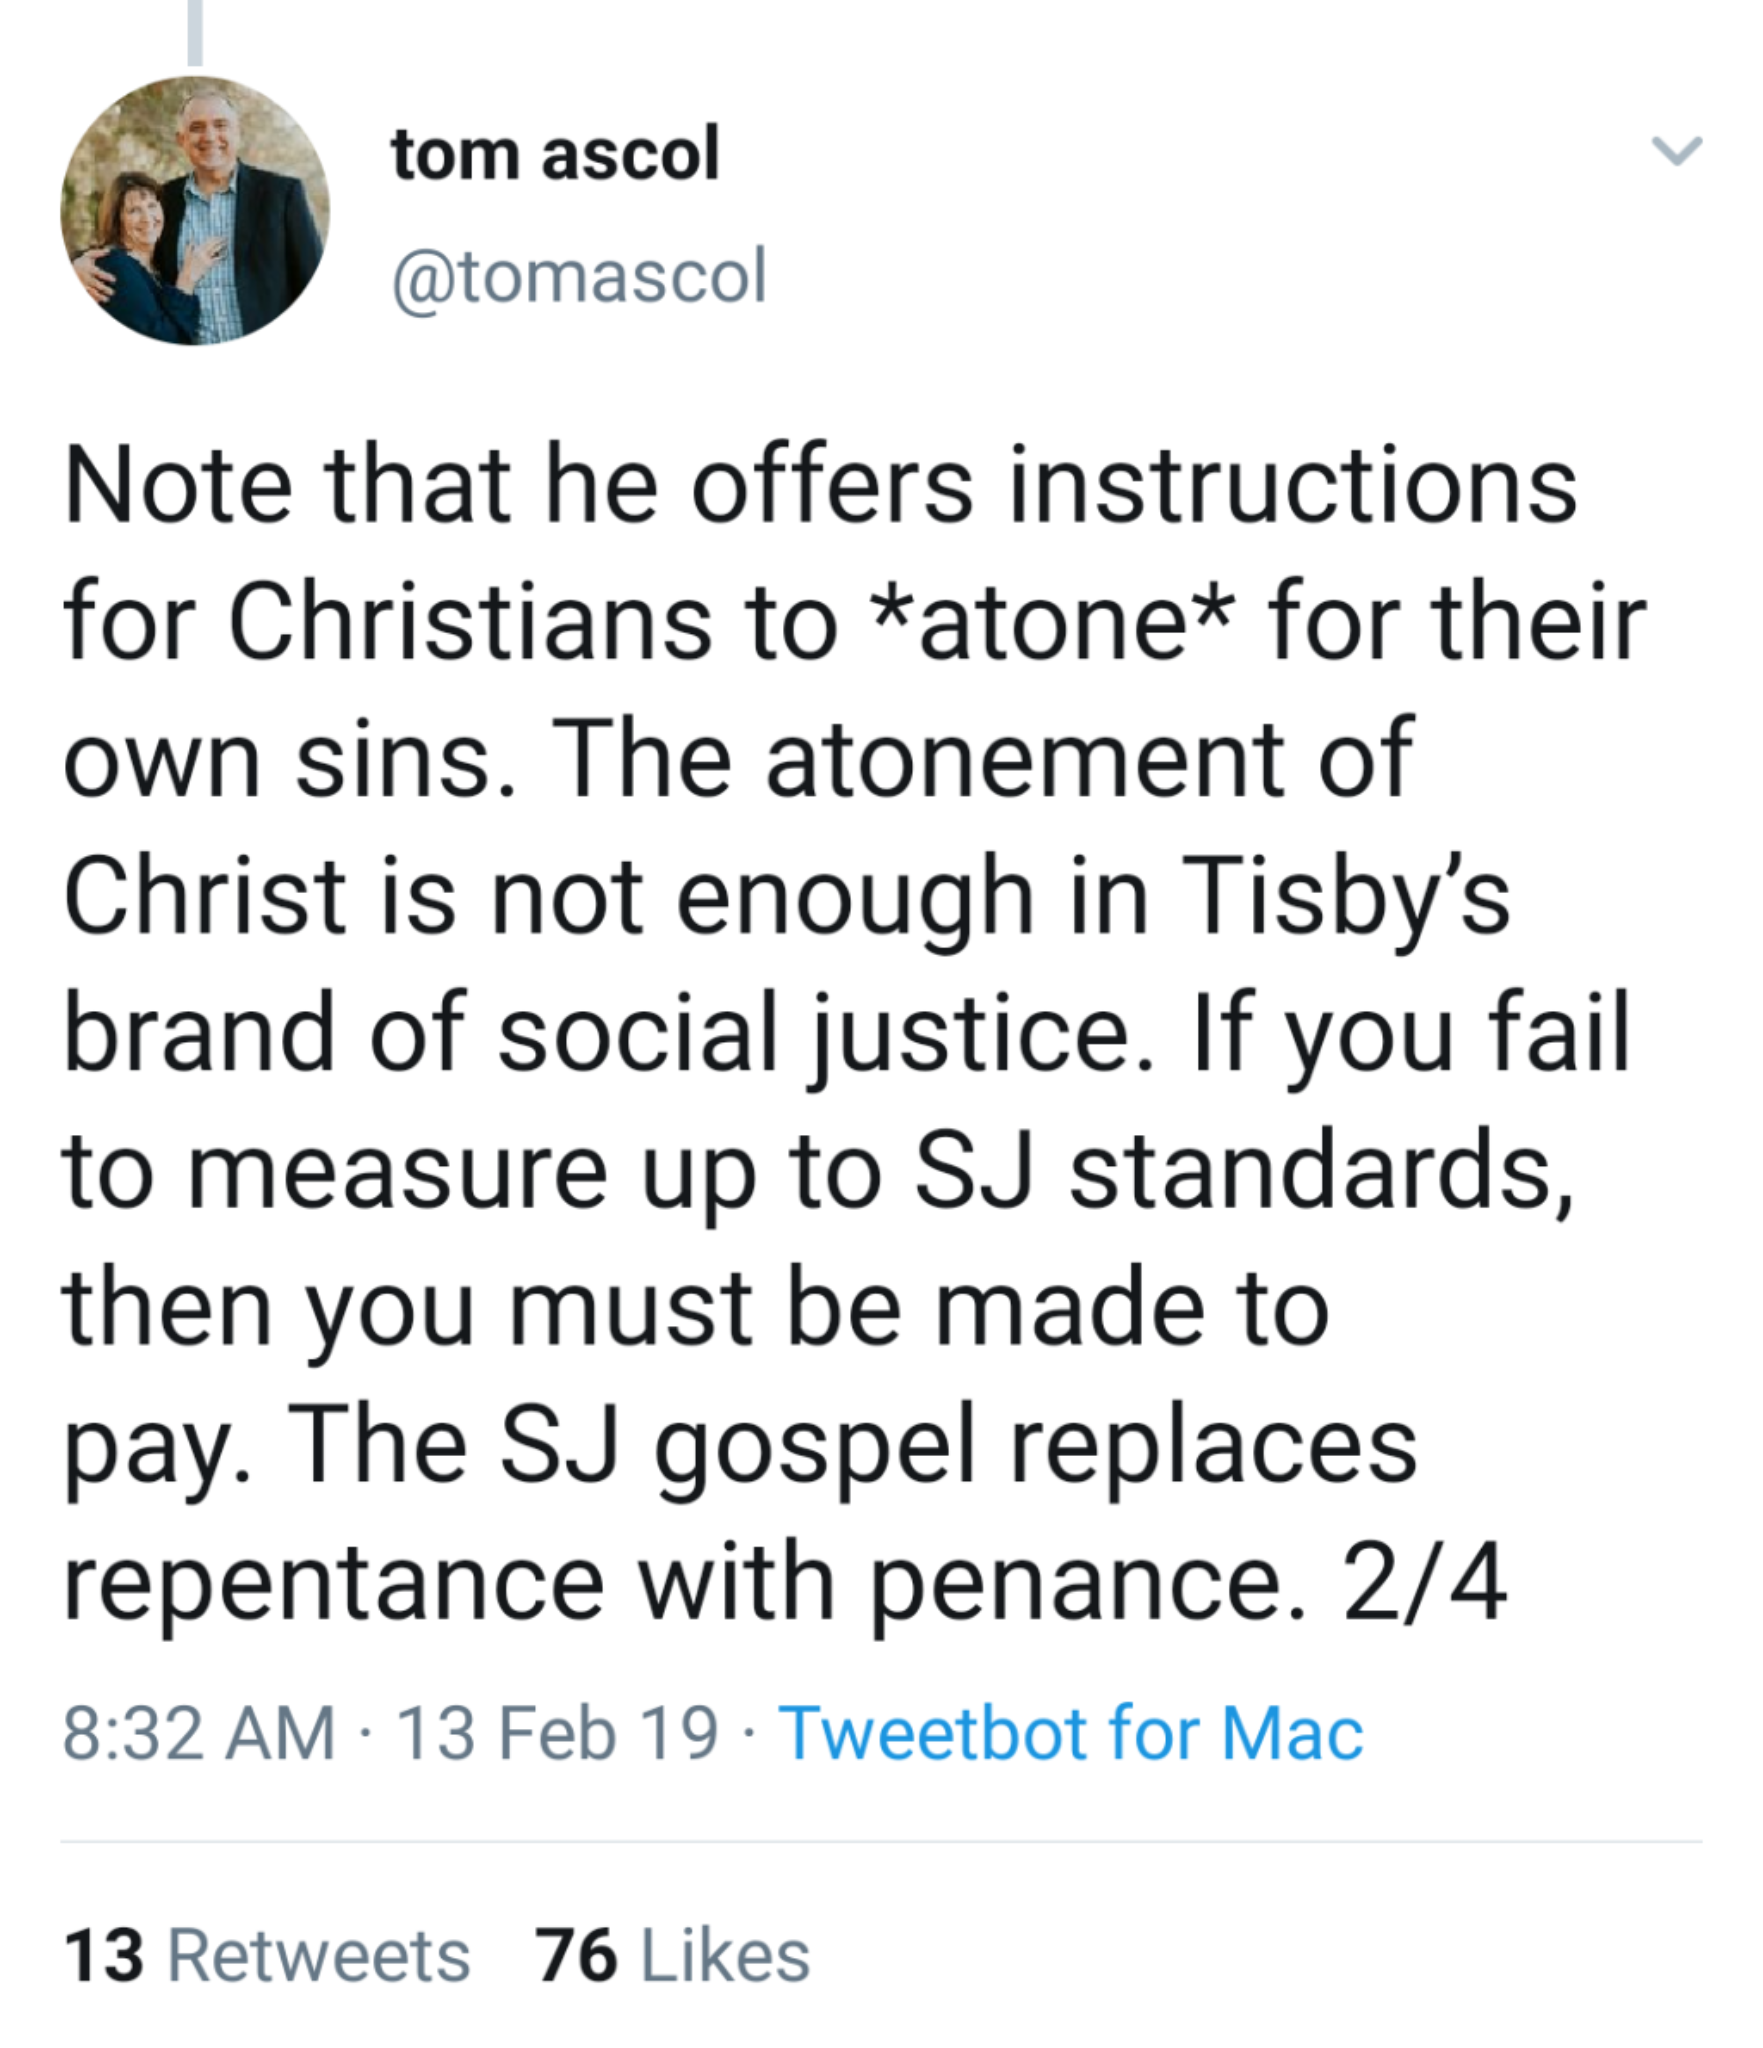Open the tom ascol display name
This screenshot has width=1763, height=2048.
555,155
